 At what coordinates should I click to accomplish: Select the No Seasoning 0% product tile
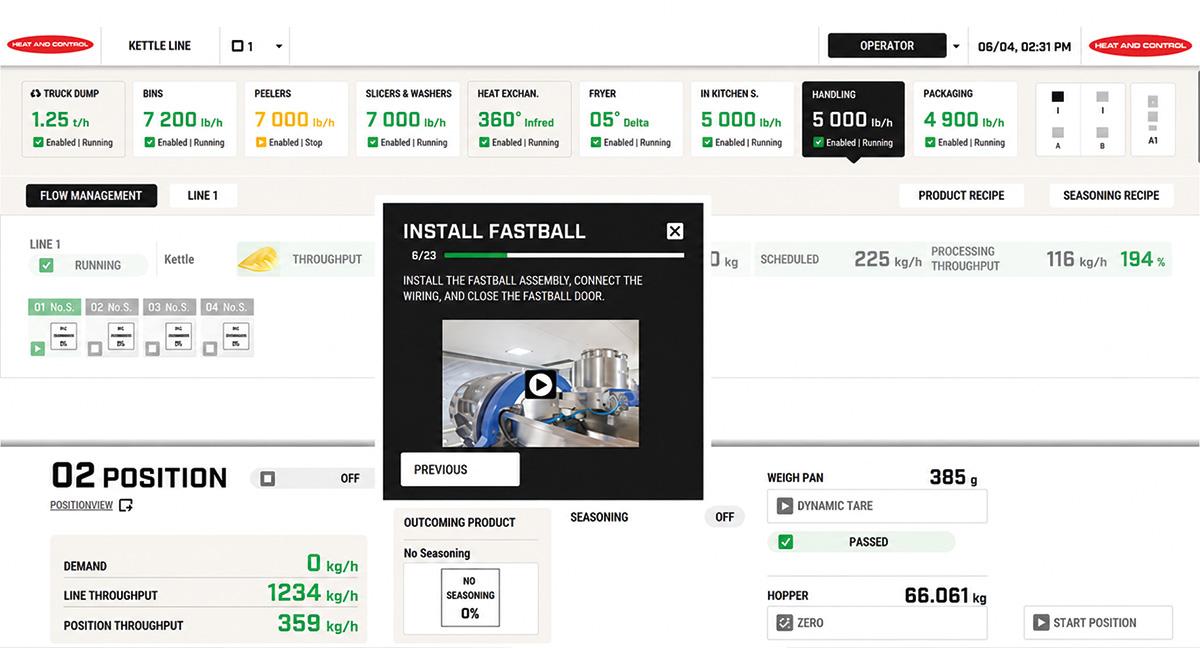click(470, 597)
